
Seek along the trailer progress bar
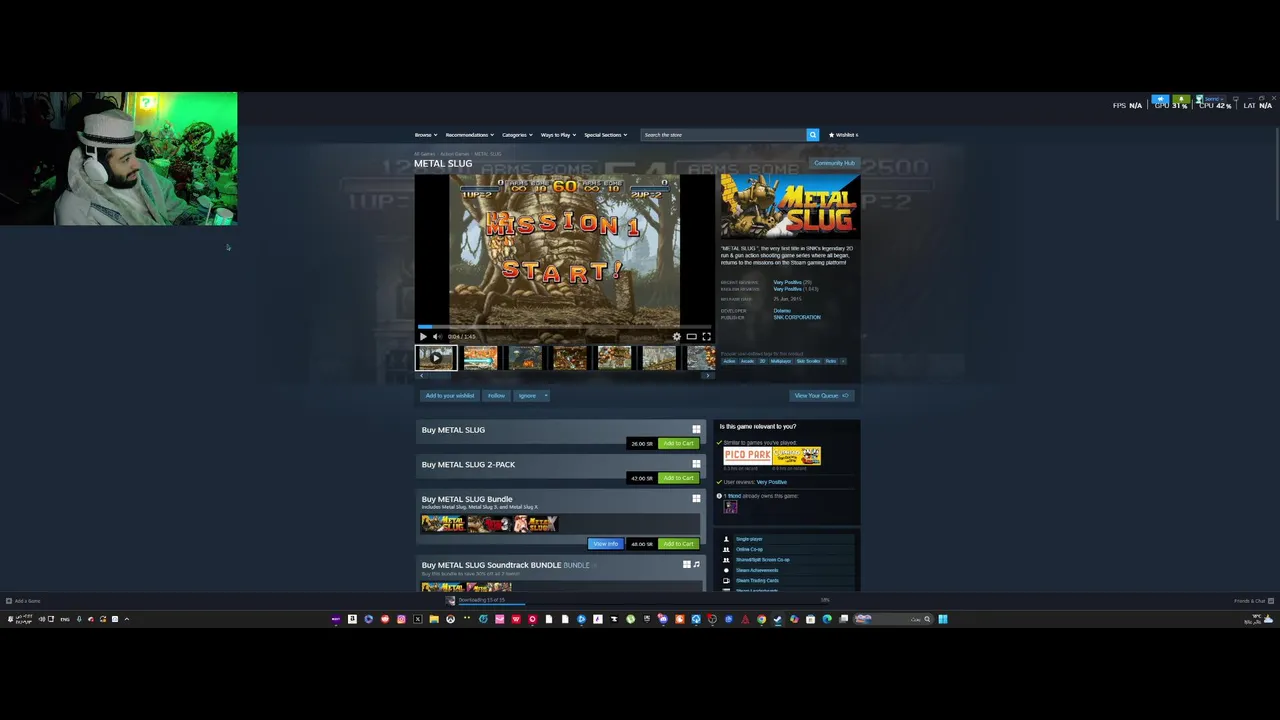coord(564,326)
